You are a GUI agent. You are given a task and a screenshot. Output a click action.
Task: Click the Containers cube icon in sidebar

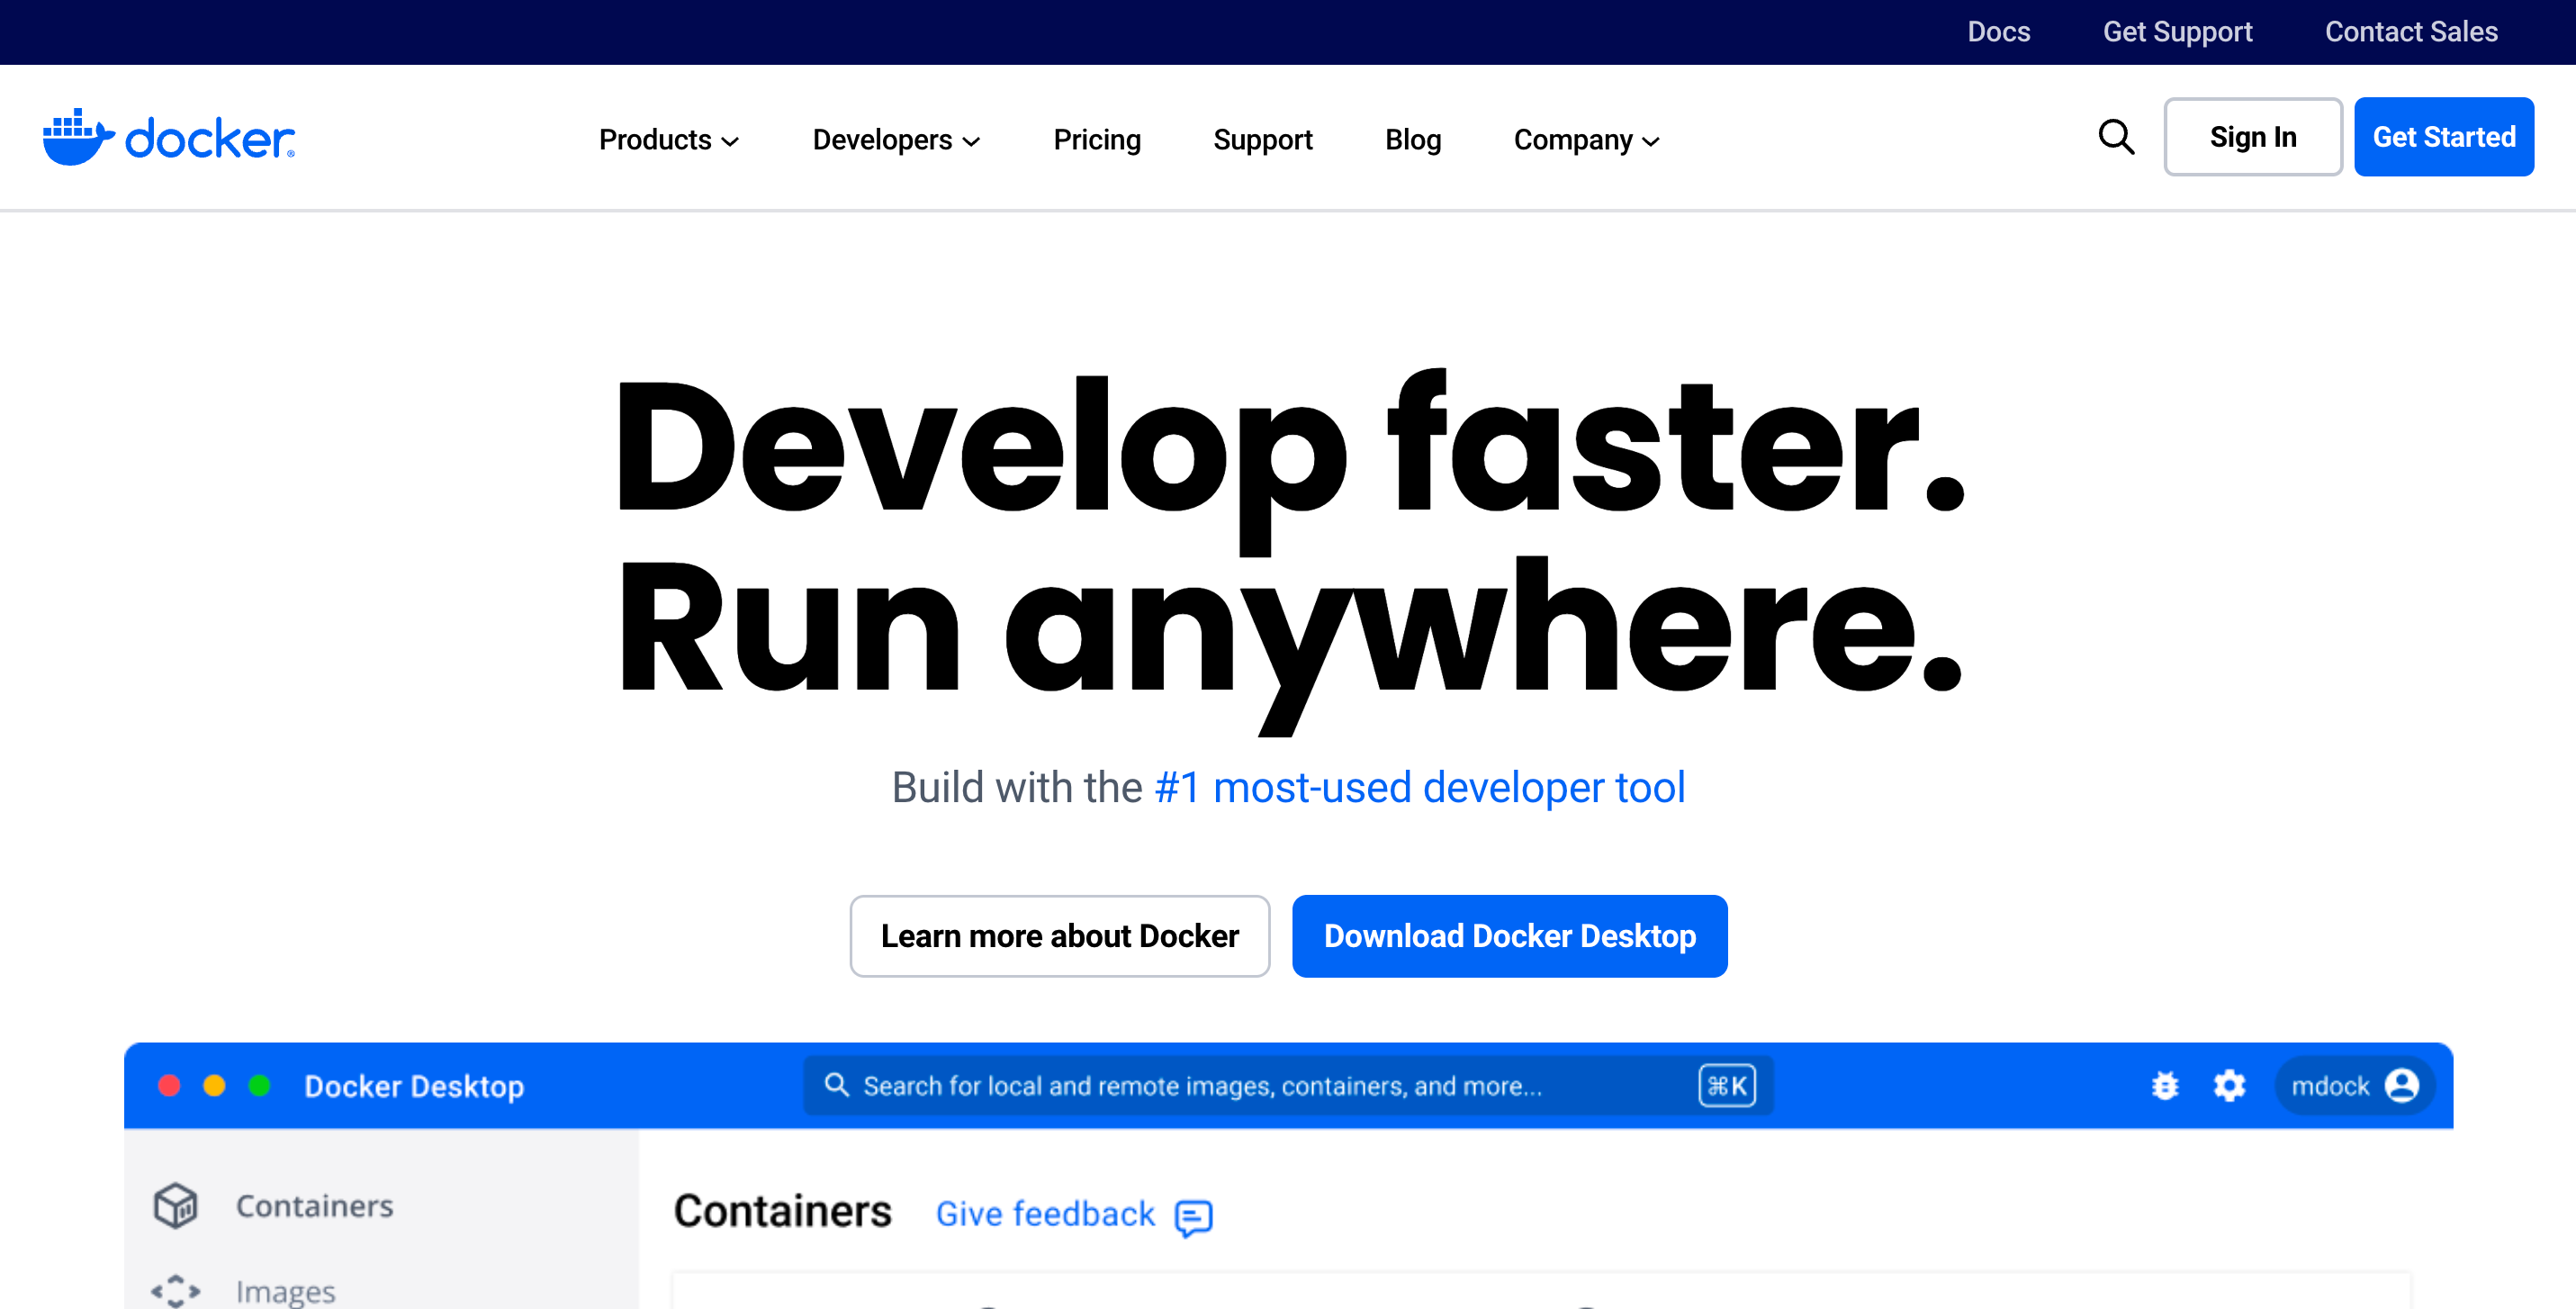point(176,1205)
